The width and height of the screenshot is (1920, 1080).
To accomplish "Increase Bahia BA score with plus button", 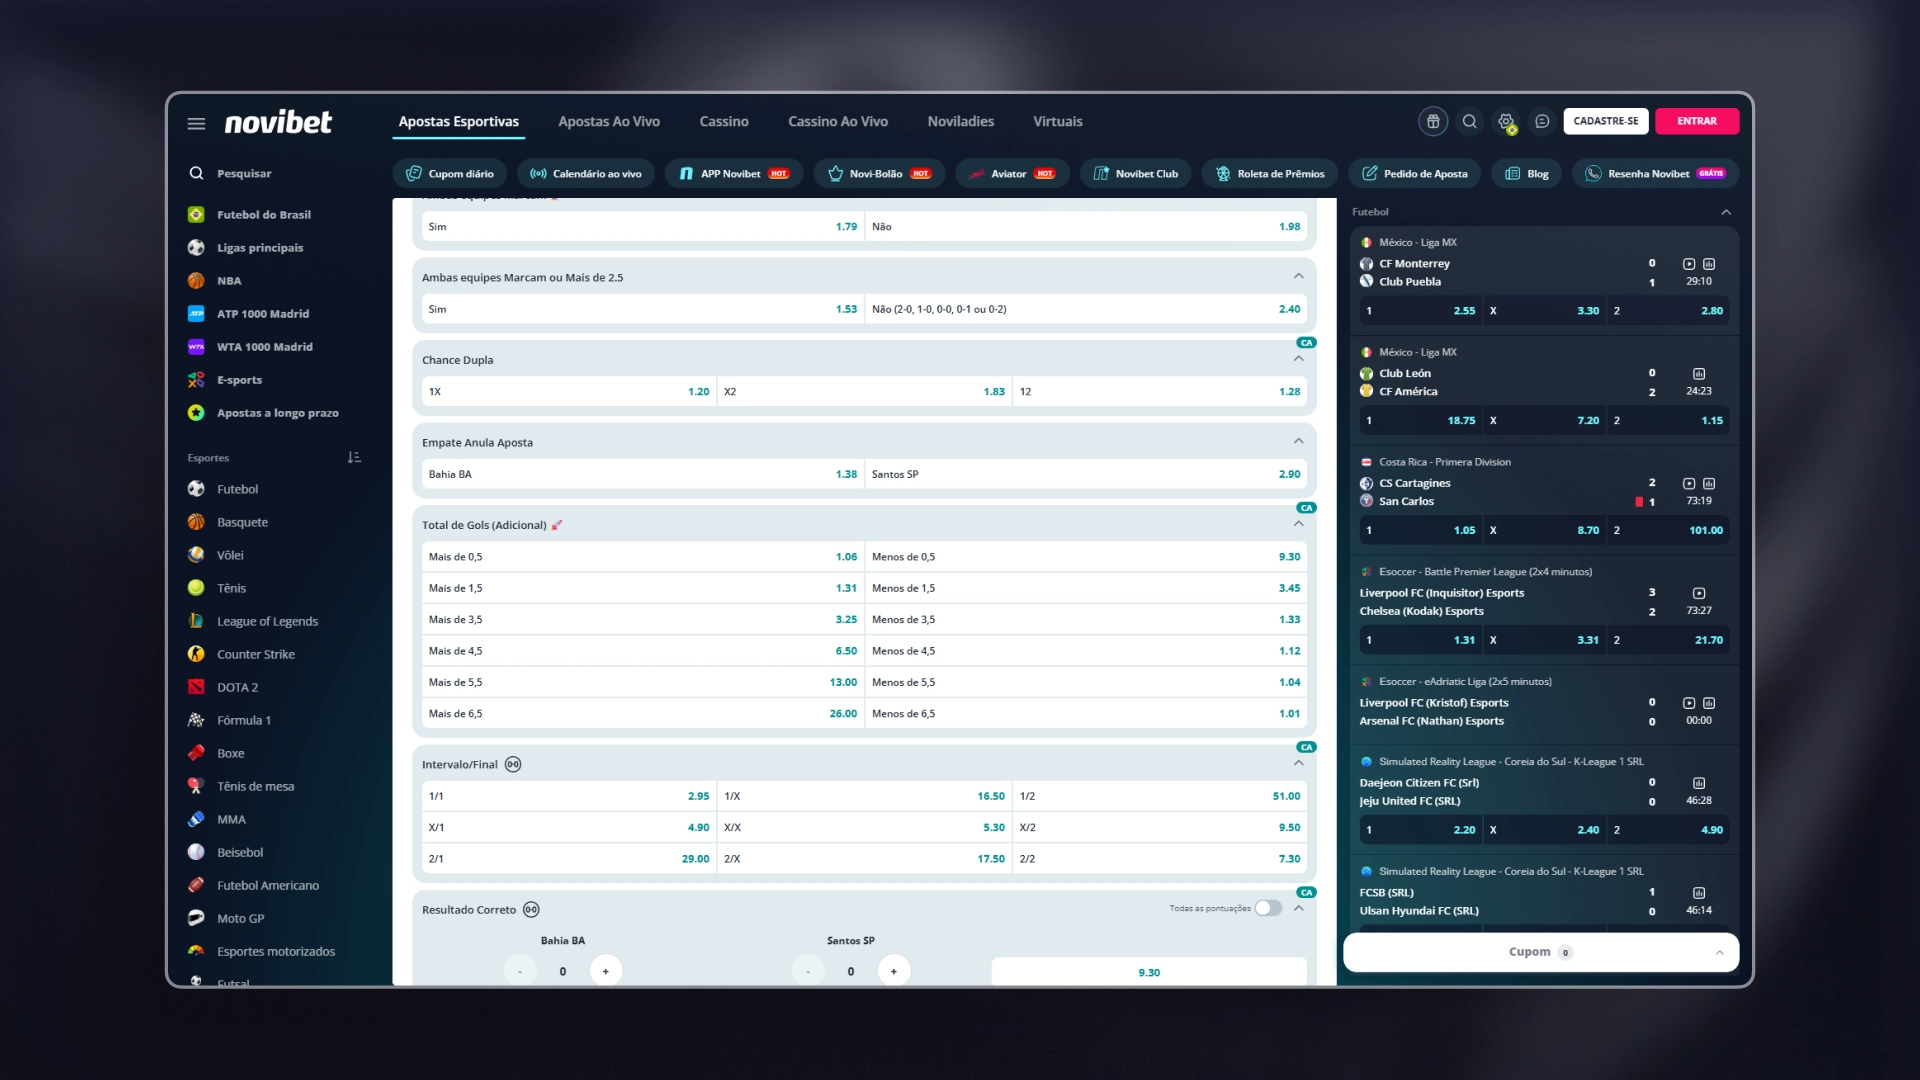I will (605, 971).
